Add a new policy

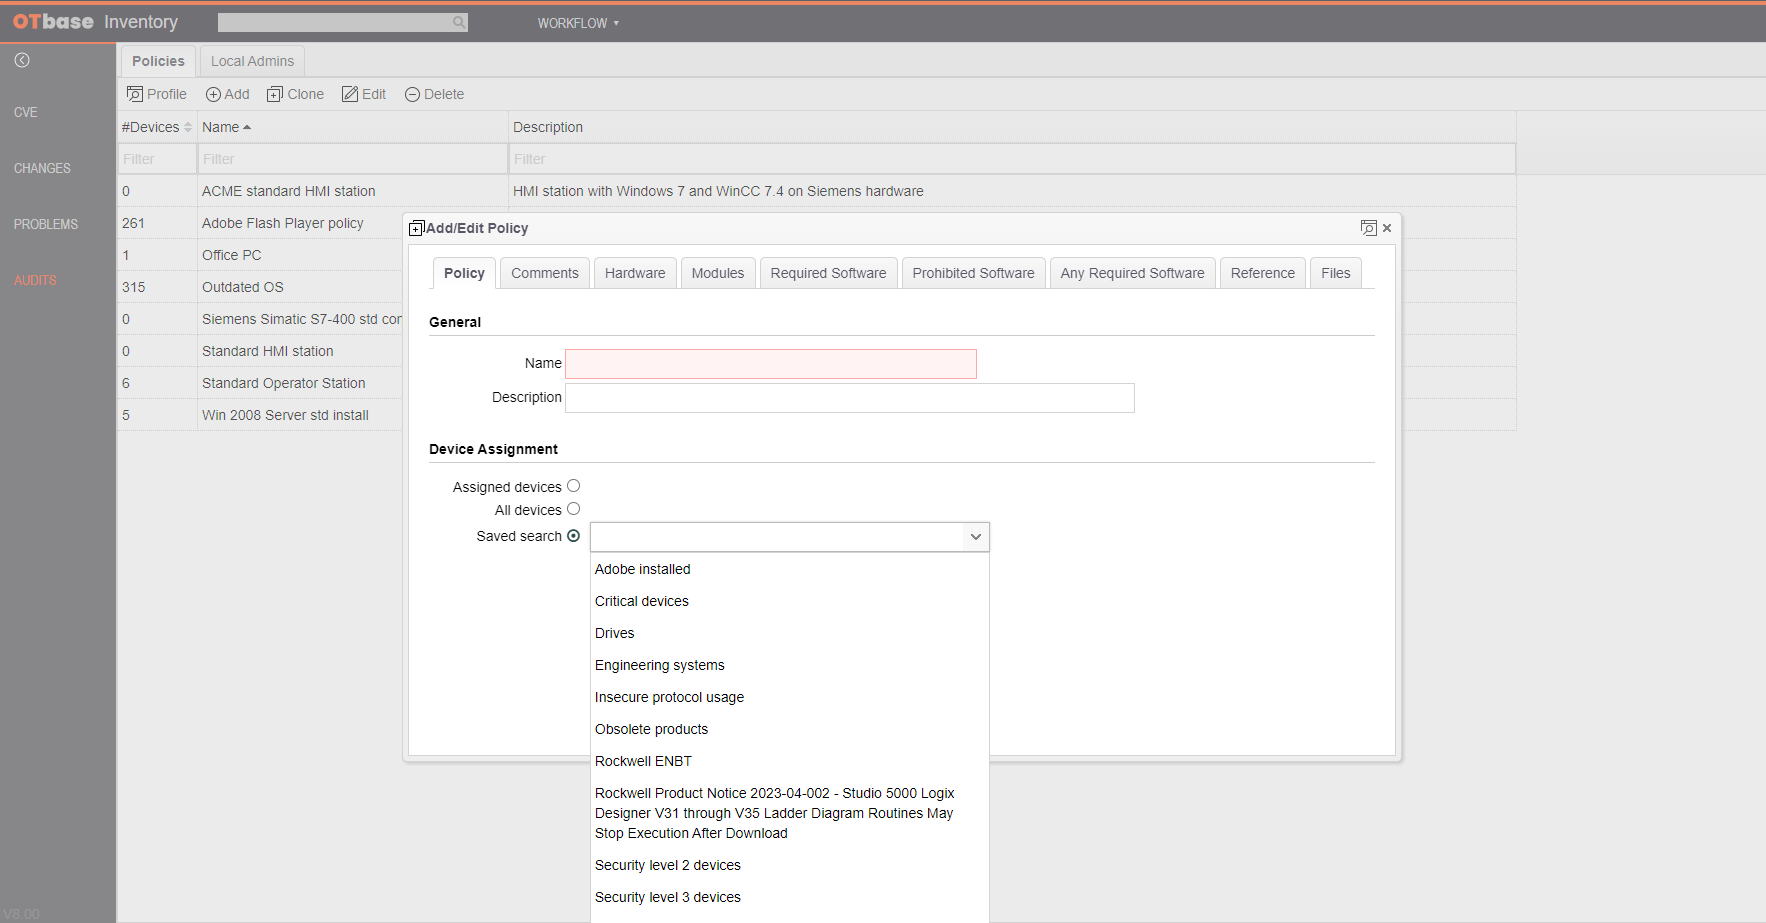228,94
